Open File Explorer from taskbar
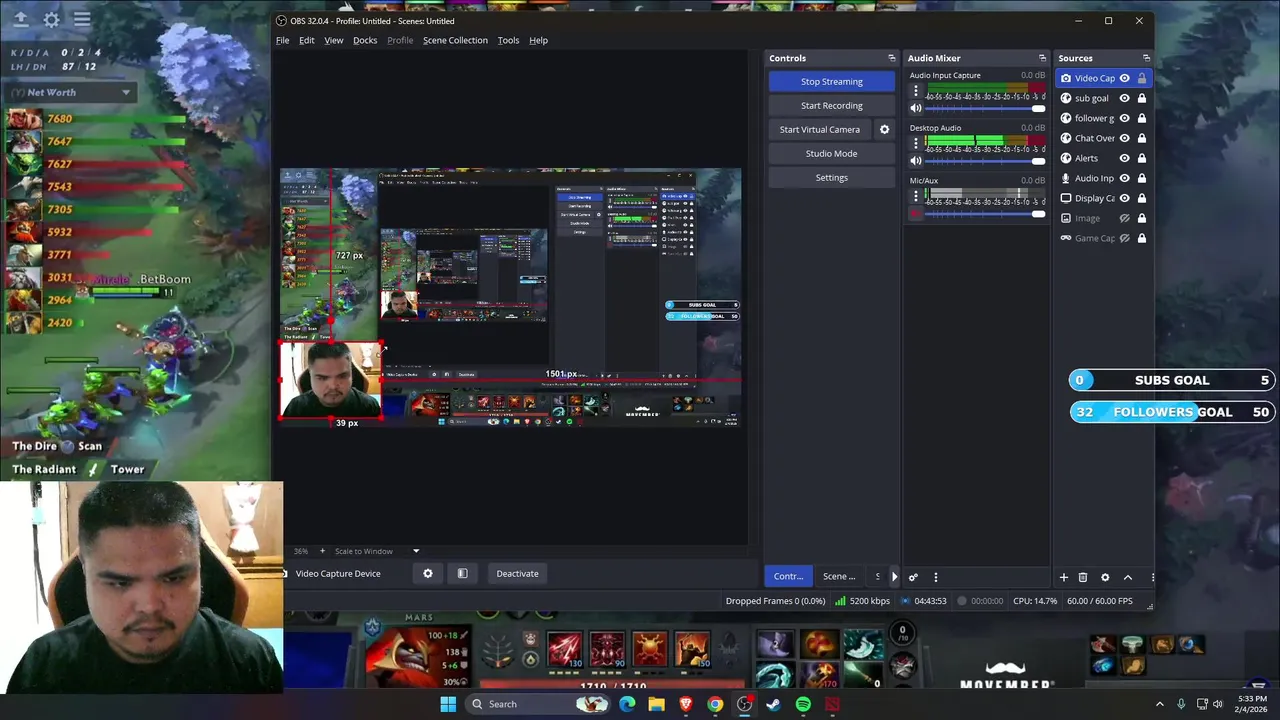 click(x=656, y=704)
